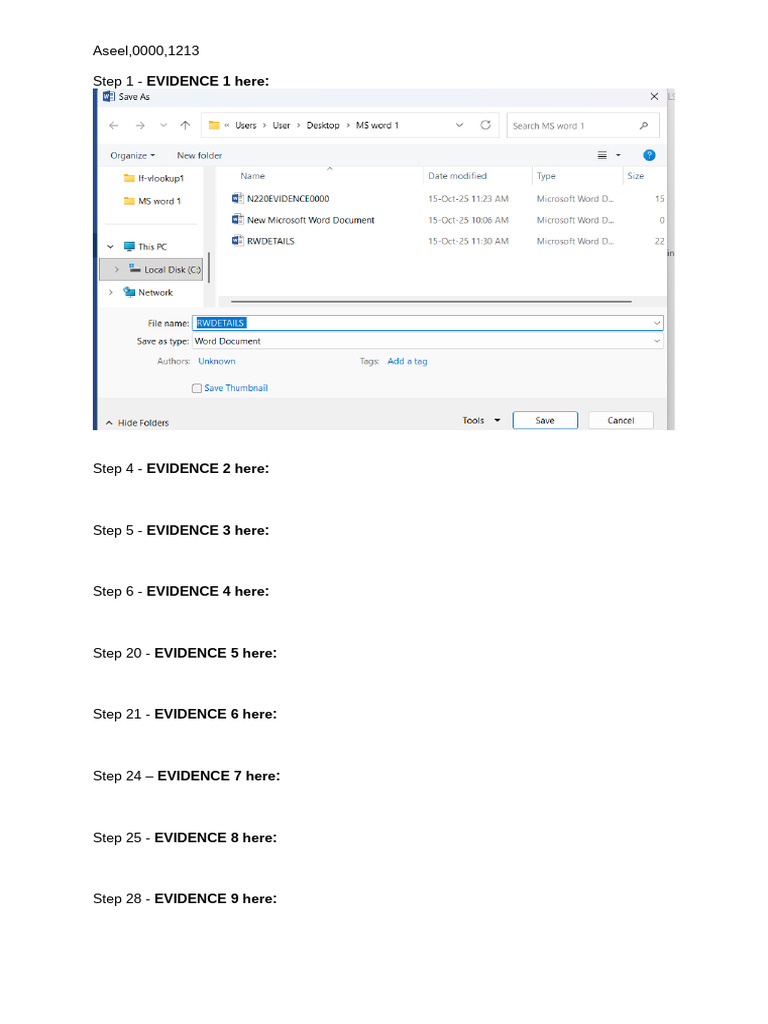Select MS word 1 folder in sidebar
Screen dimensions: 768x1024
coord(153,201)
